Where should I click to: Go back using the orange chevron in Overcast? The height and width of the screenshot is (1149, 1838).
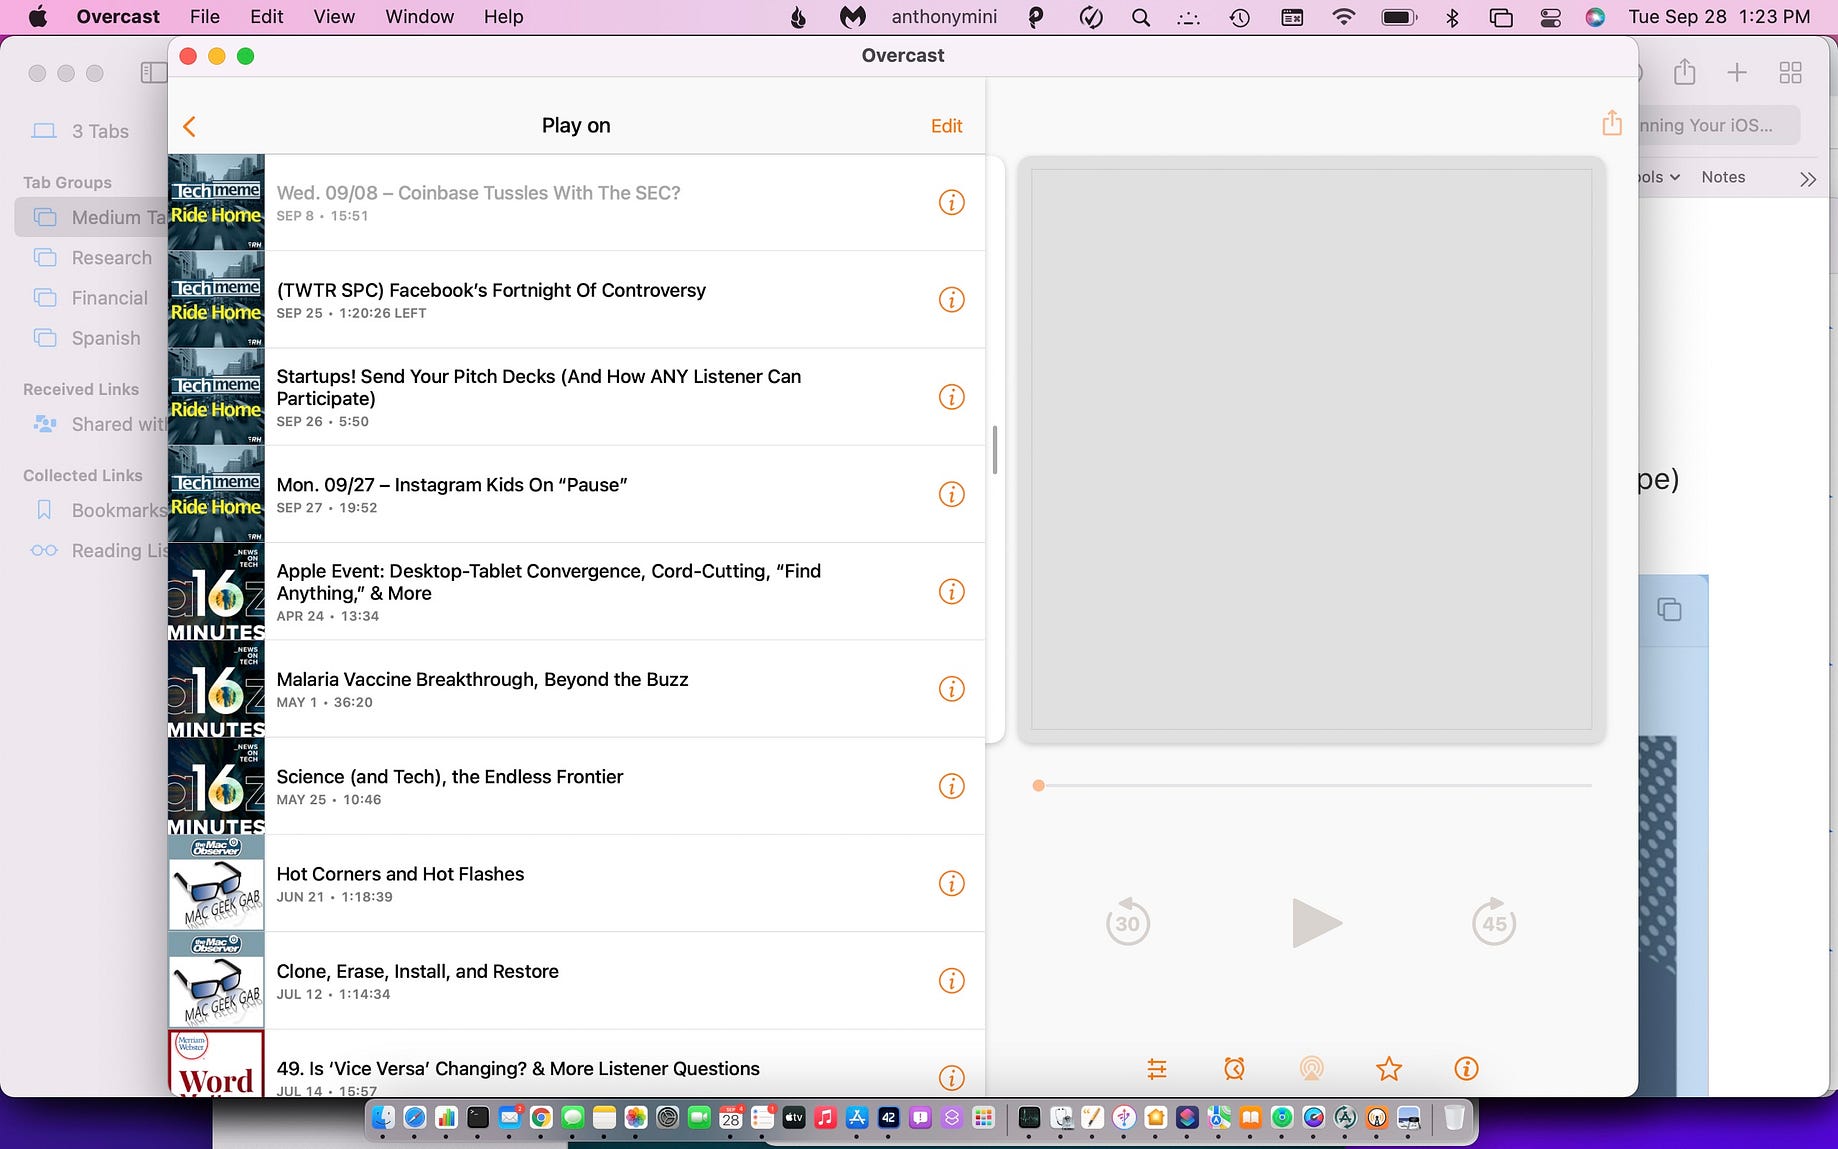[189, 126]
